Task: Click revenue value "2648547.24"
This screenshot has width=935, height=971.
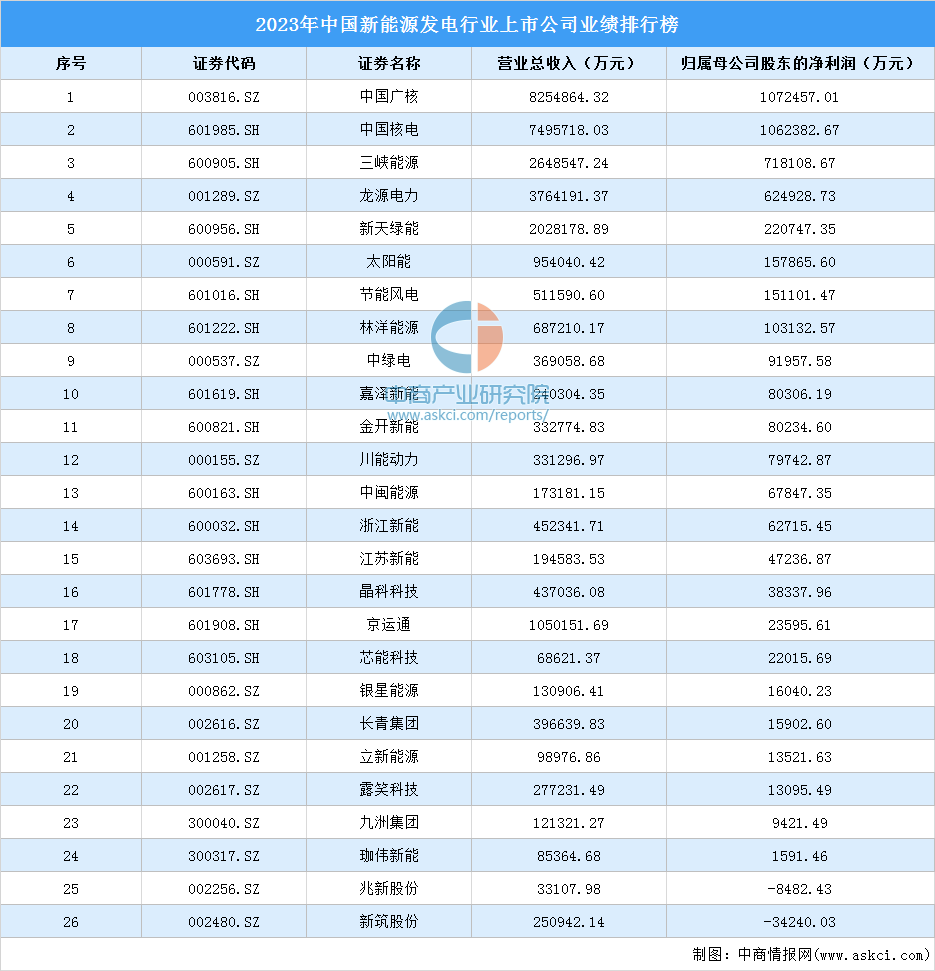Action: click(568, 163)
